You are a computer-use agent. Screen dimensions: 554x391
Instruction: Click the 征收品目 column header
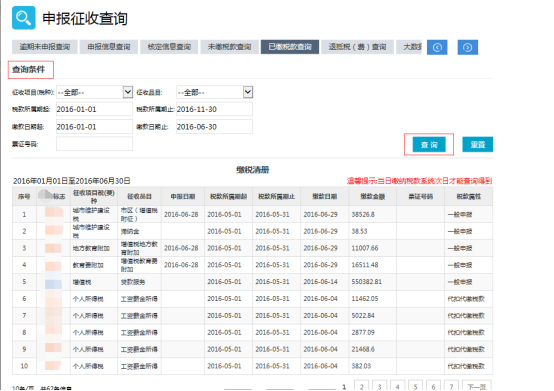tap(139, 196)
